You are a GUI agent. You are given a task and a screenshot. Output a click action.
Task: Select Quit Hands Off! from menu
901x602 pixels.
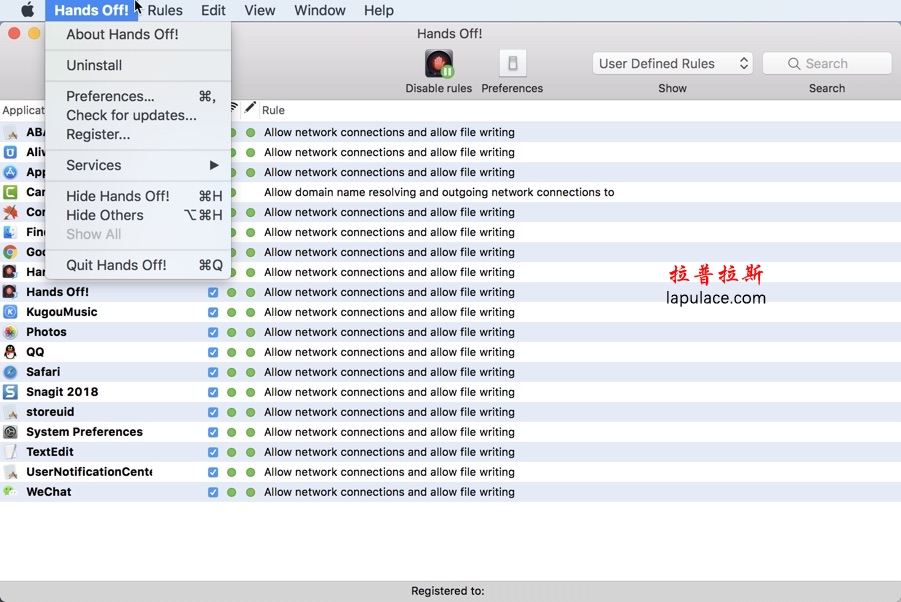(x=116, y=265)
